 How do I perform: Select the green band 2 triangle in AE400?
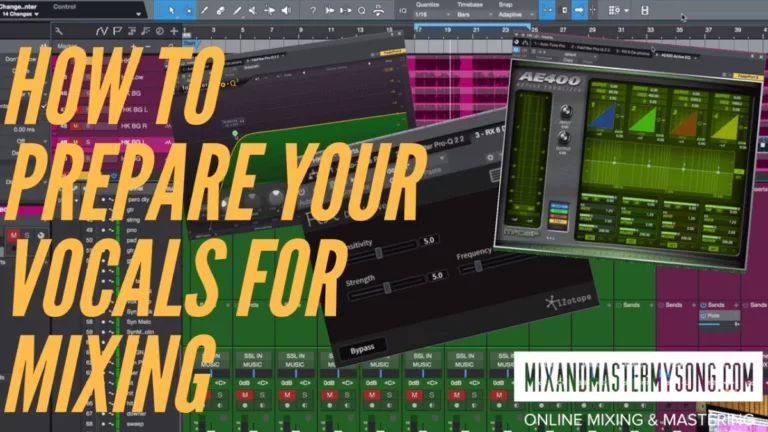[x=644, y=120]
